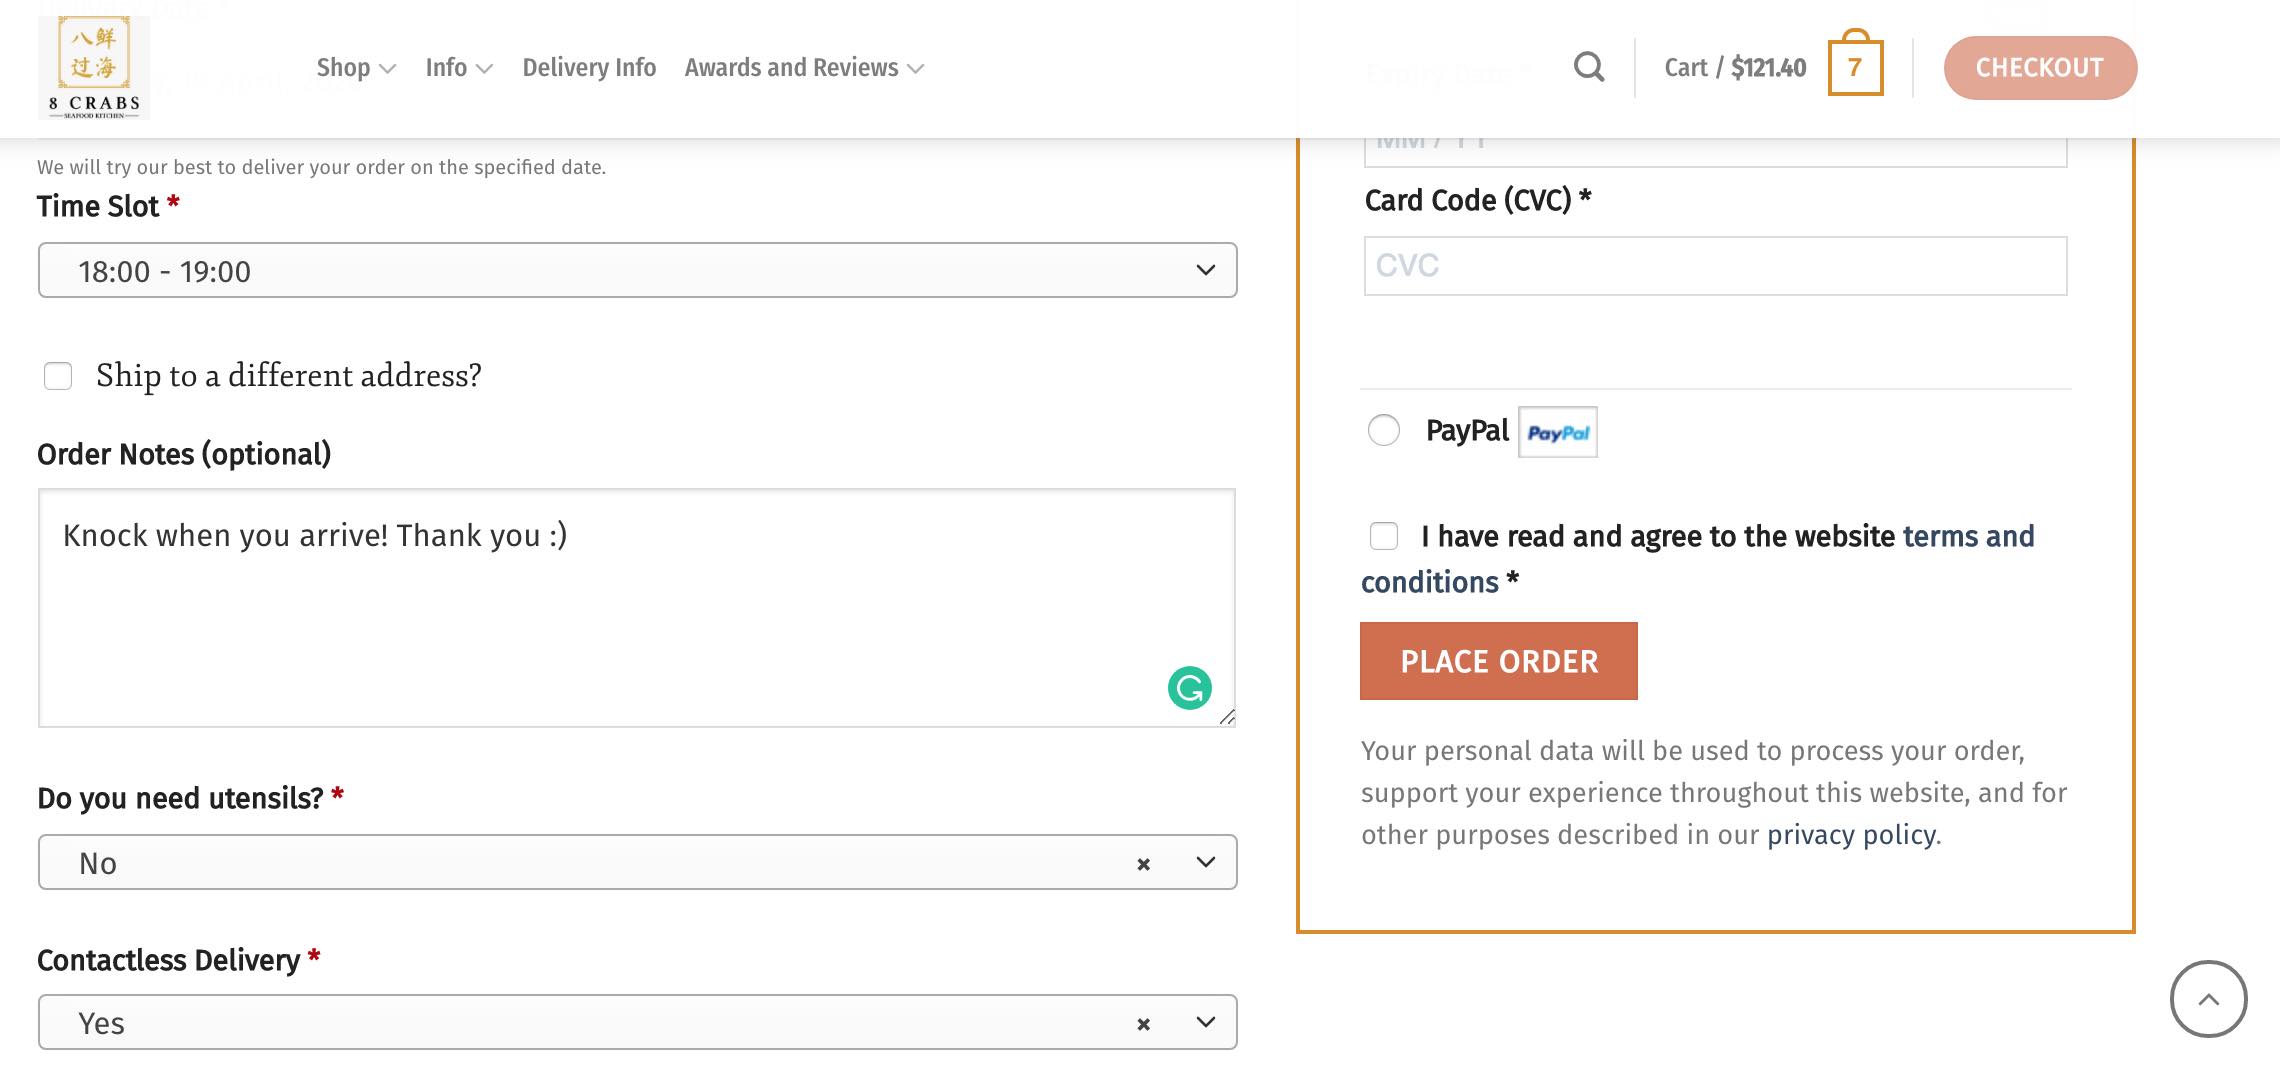Open the privacy policy link
Screen dimensions: 2280x1068
(1850, 835)
